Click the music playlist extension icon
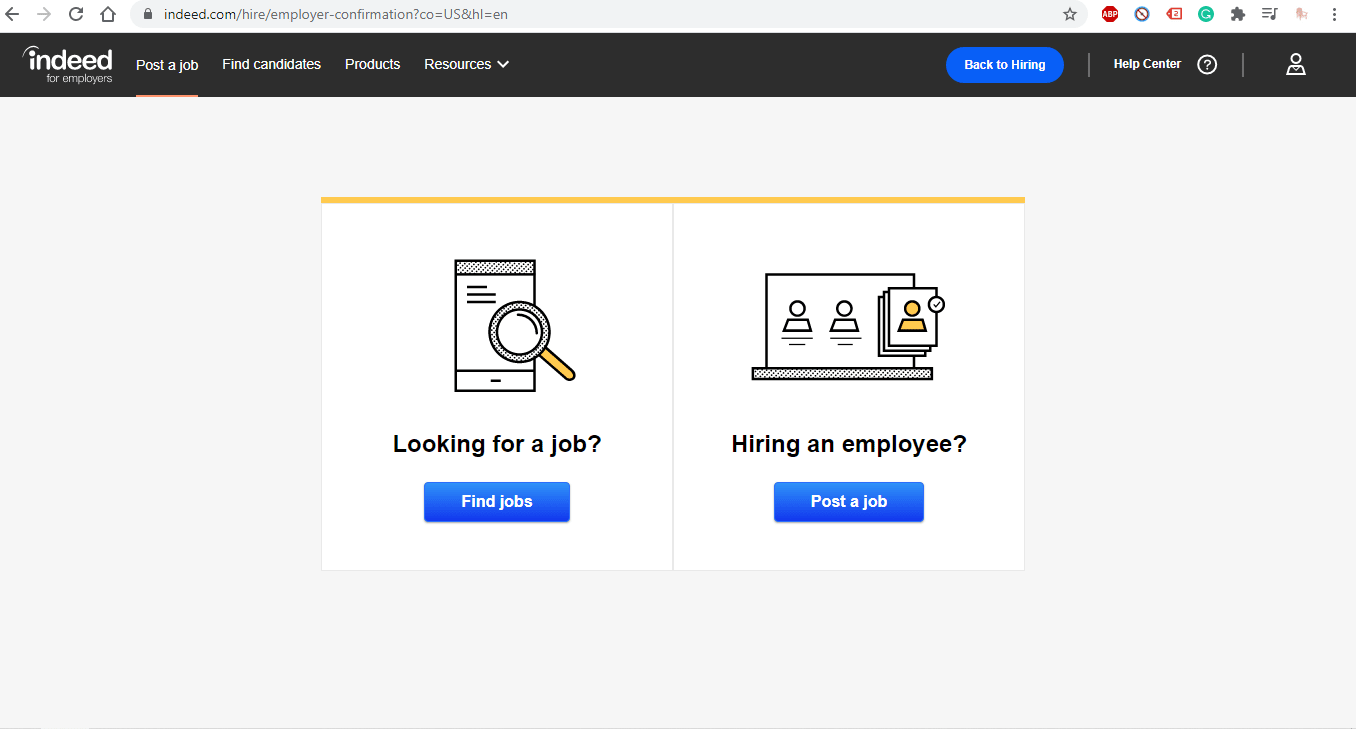 [x=1269, y=14]
